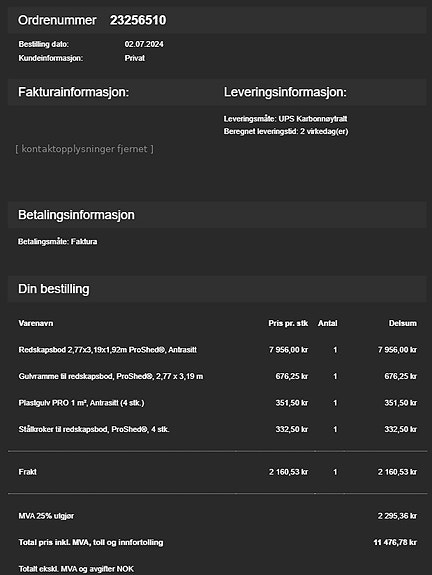Click the Antal column header
432x575 pixels.
[327, 323]
